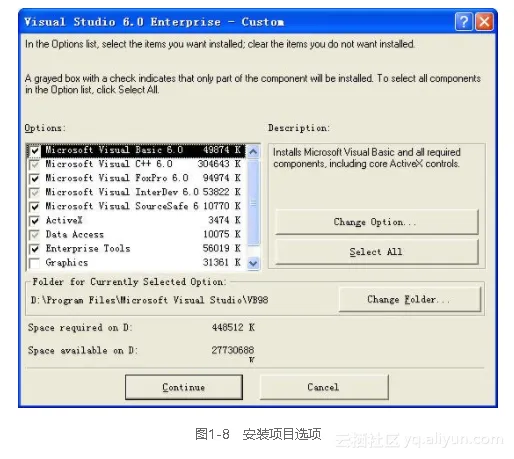The height and width of the screenshot is (459, 514).
Task: Select the Graphics list row
Action: (x=137, y=262)
